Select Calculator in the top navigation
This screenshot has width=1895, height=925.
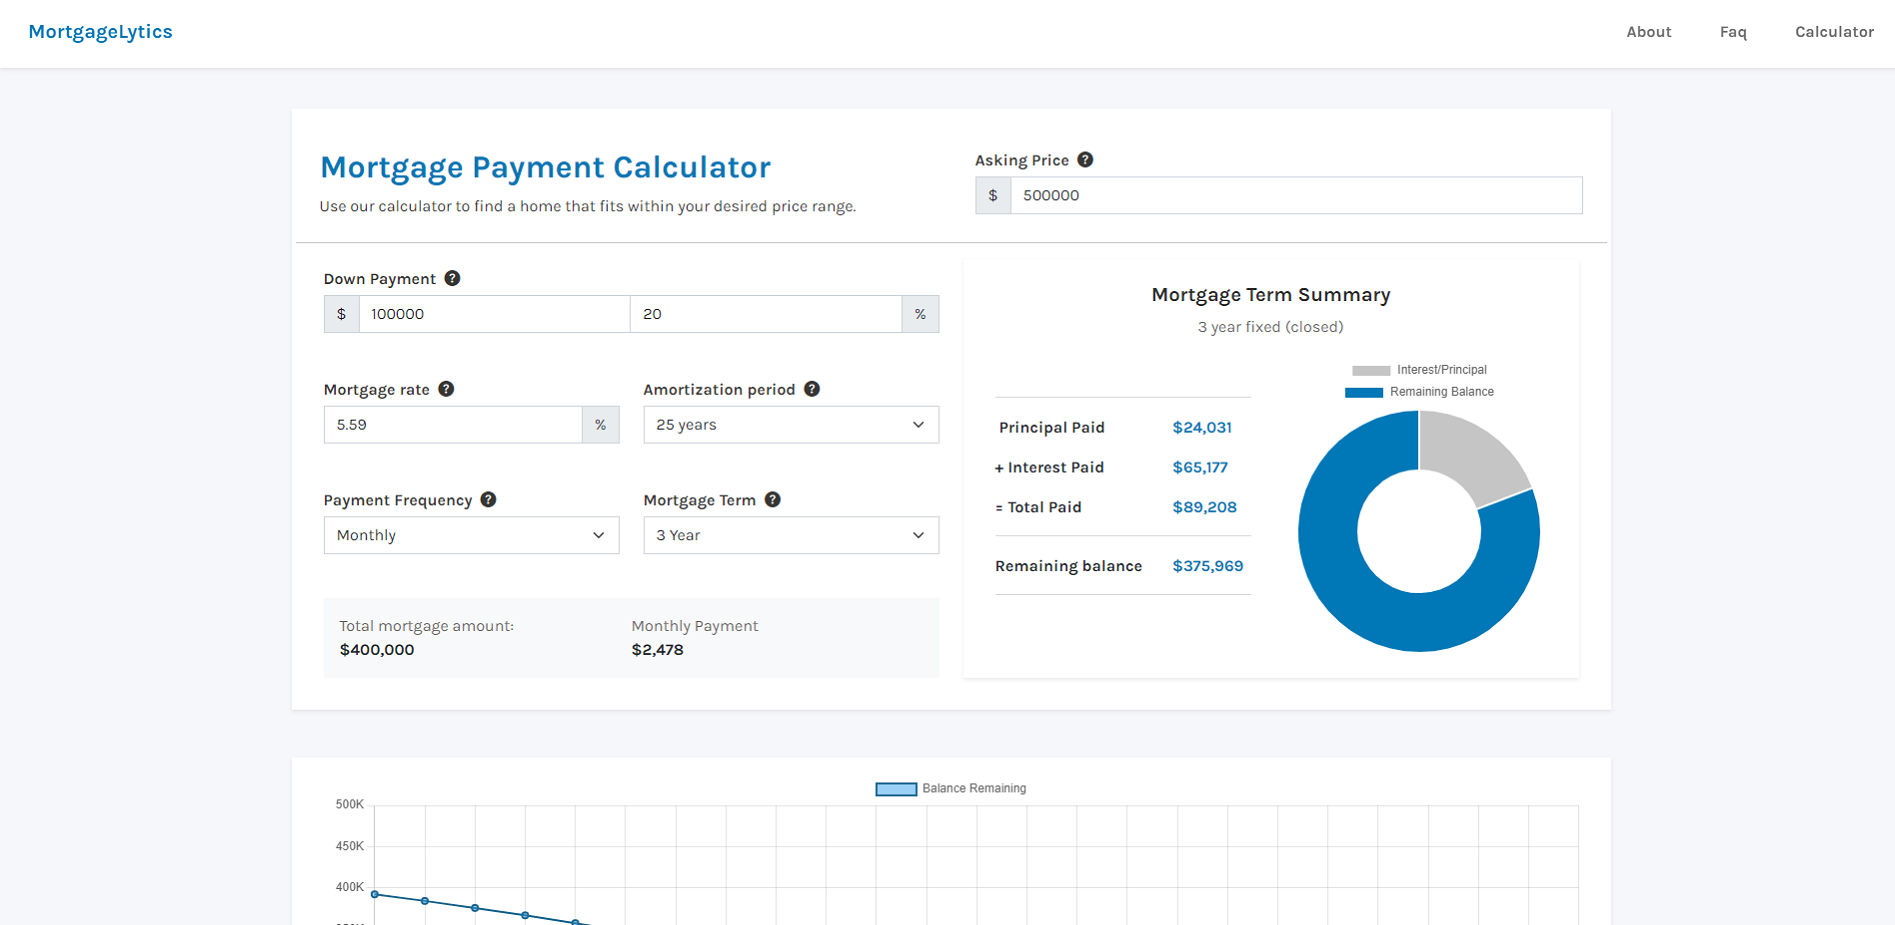point(1834,32)
